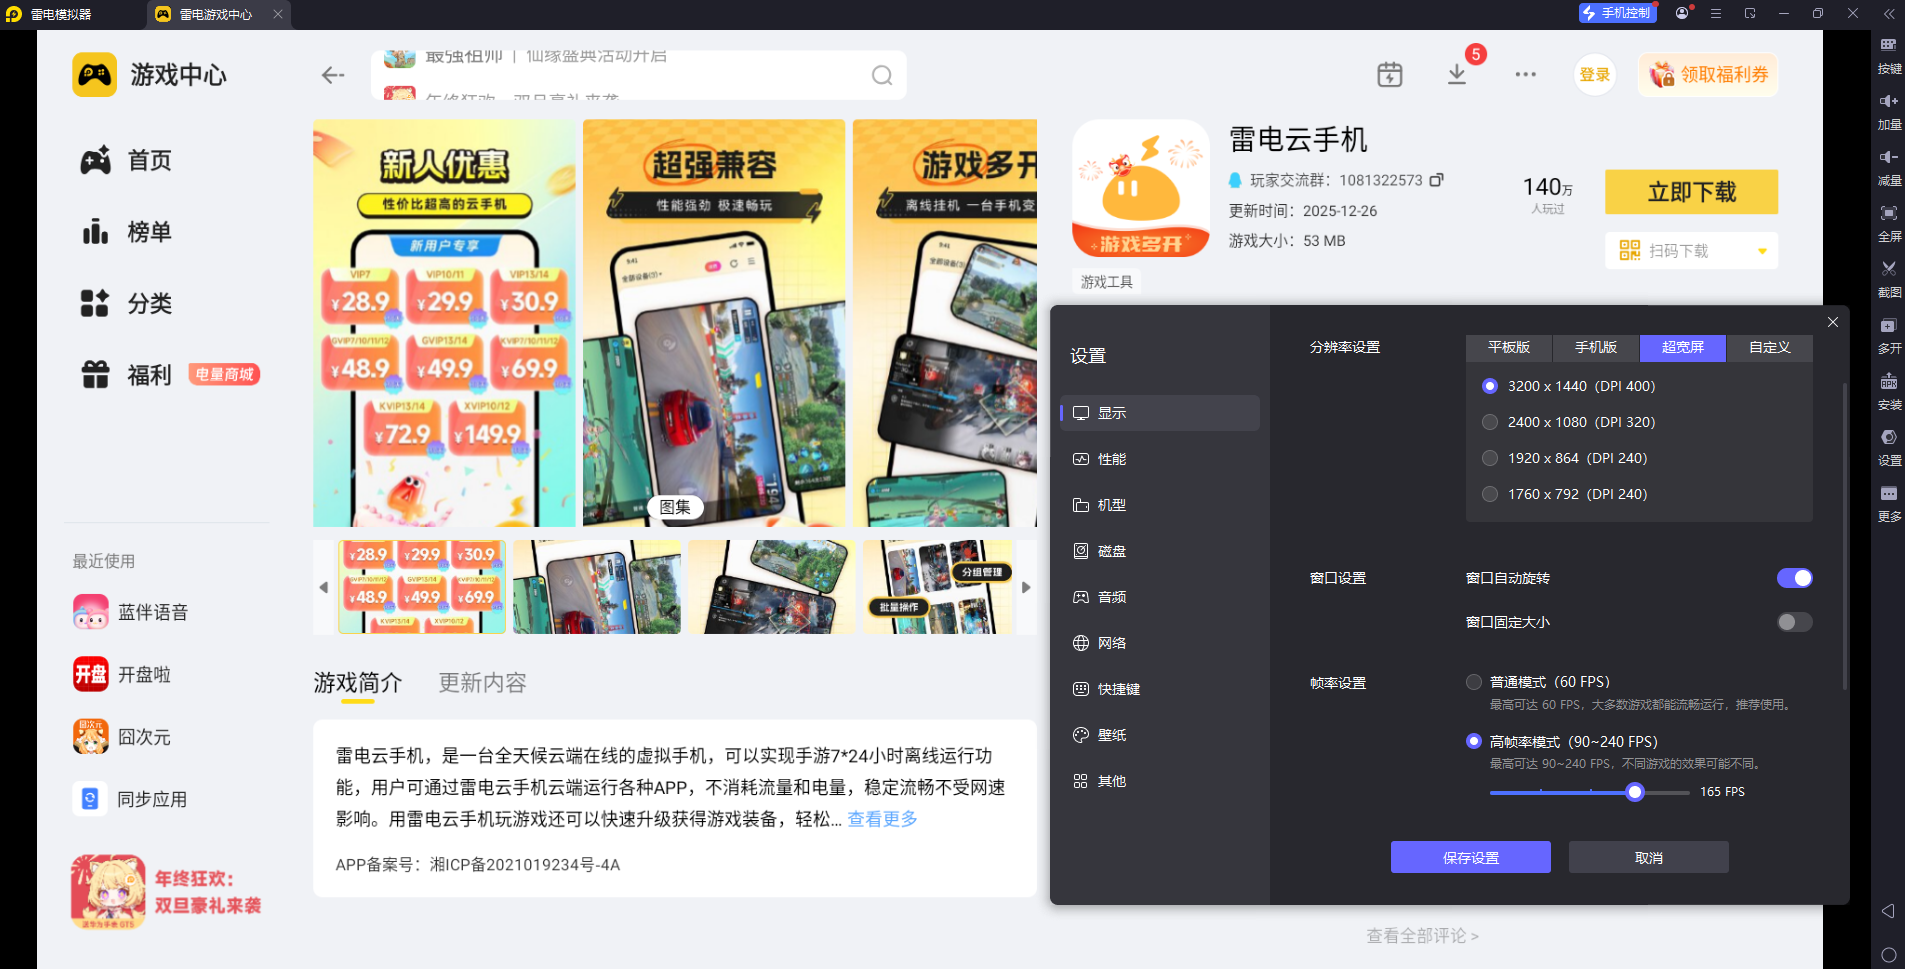Viewport: 1905px width, 969px height.
Task: Close the settings dialog with X
Action: [x=1833, y=322]
